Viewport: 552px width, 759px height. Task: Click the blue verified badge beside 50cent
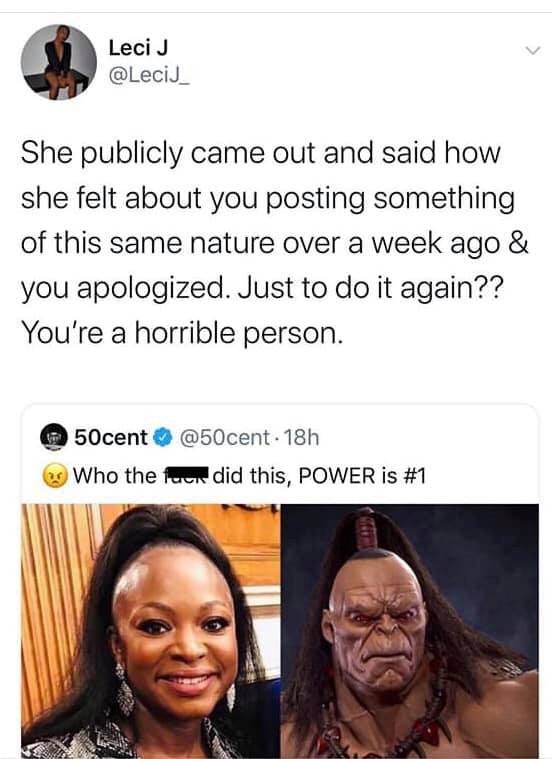(x=163, y=438)
